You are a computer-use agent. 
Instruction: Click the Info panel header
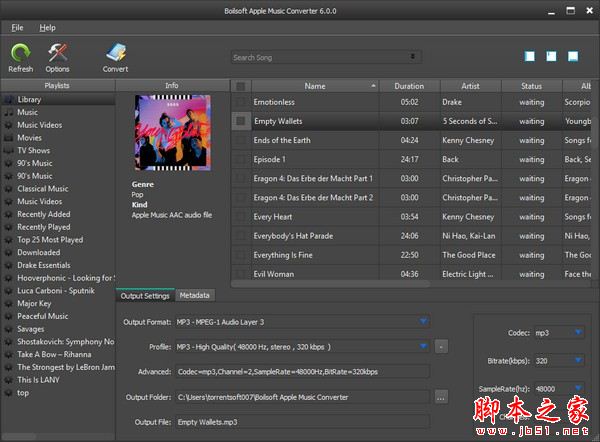(x=172, y=85)
